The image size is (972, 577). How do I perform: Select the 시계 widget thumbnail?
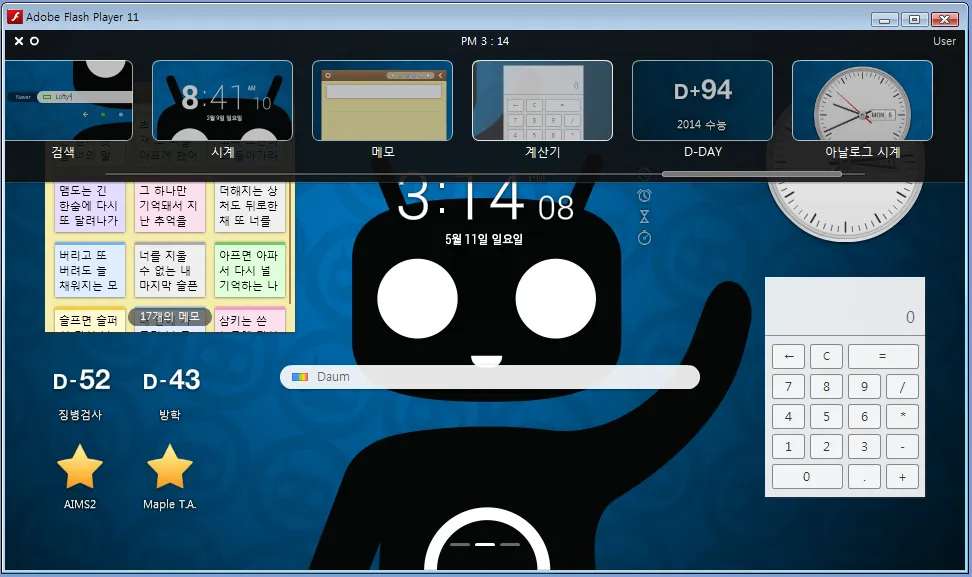(223, 100)
